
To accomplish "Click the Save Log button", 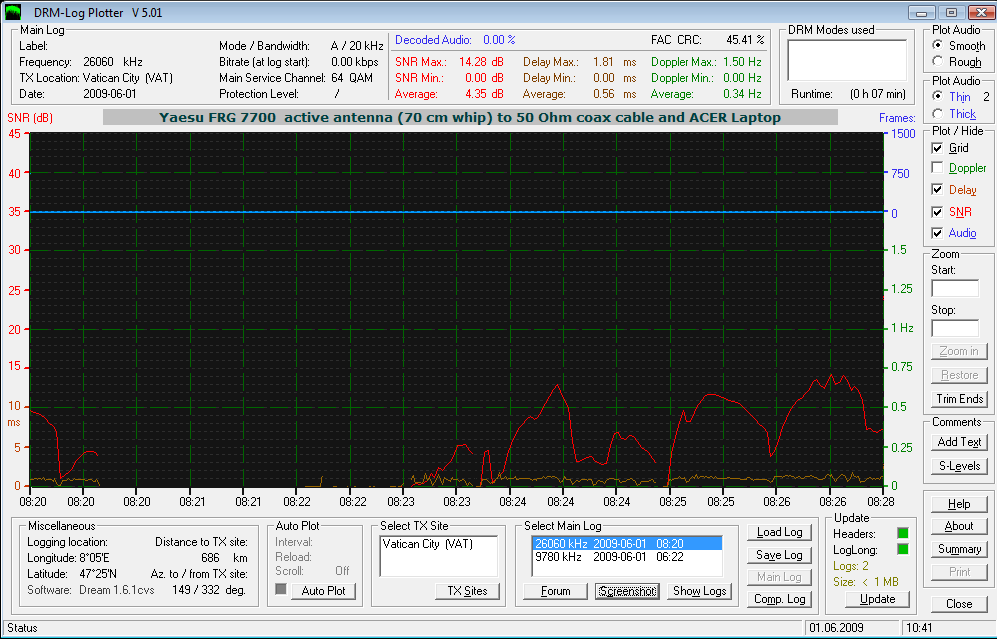I will click(779, 555).
